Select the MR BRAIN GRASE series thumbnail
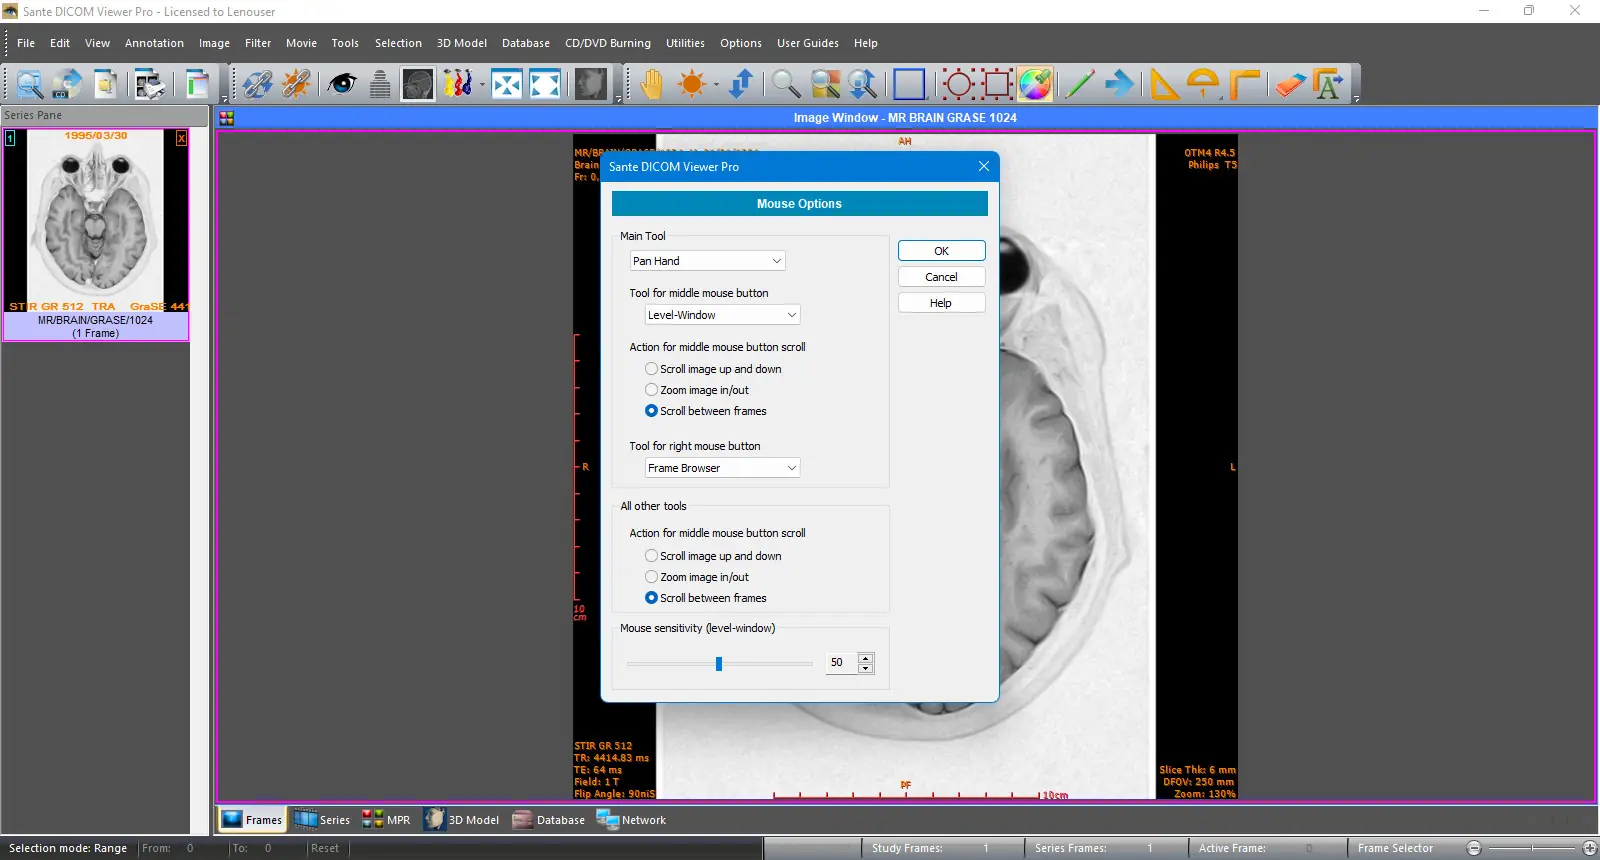Screen dimensions: 1600x860 click(96, 235)
